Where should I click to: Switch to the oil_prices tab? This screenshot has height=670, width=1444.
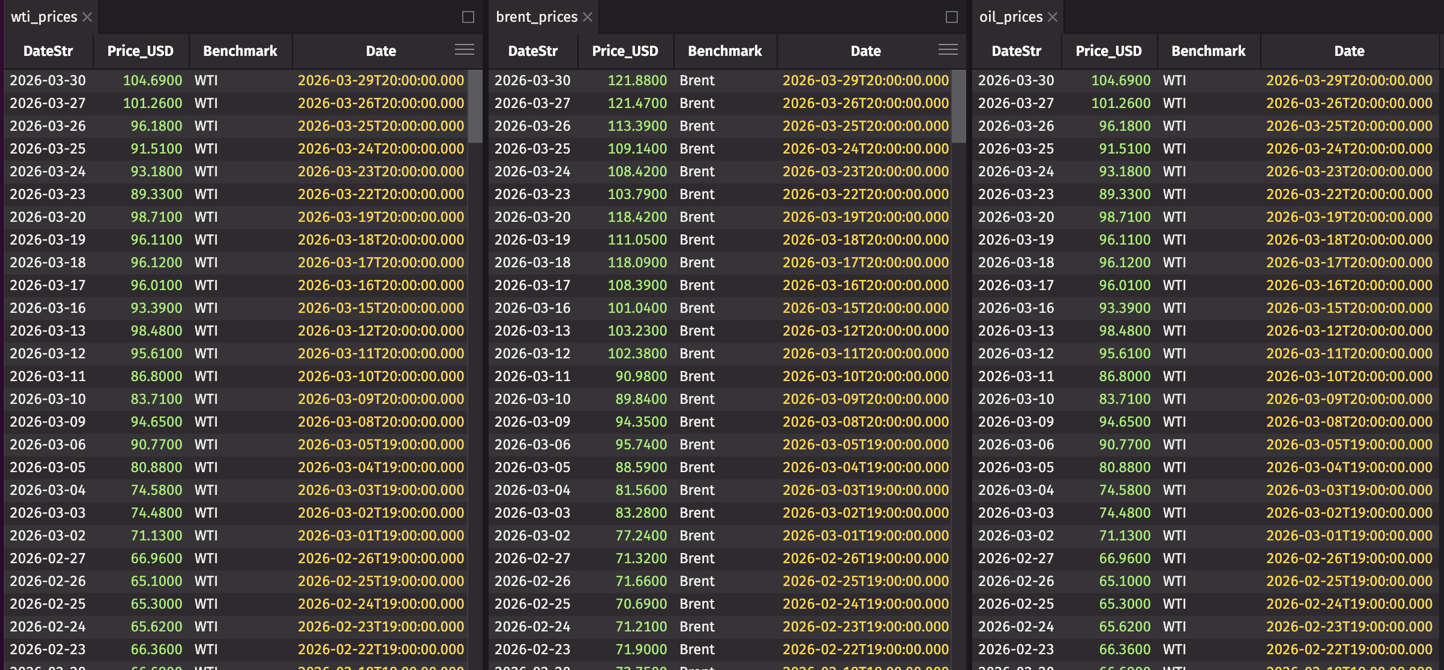(1010, 17)
